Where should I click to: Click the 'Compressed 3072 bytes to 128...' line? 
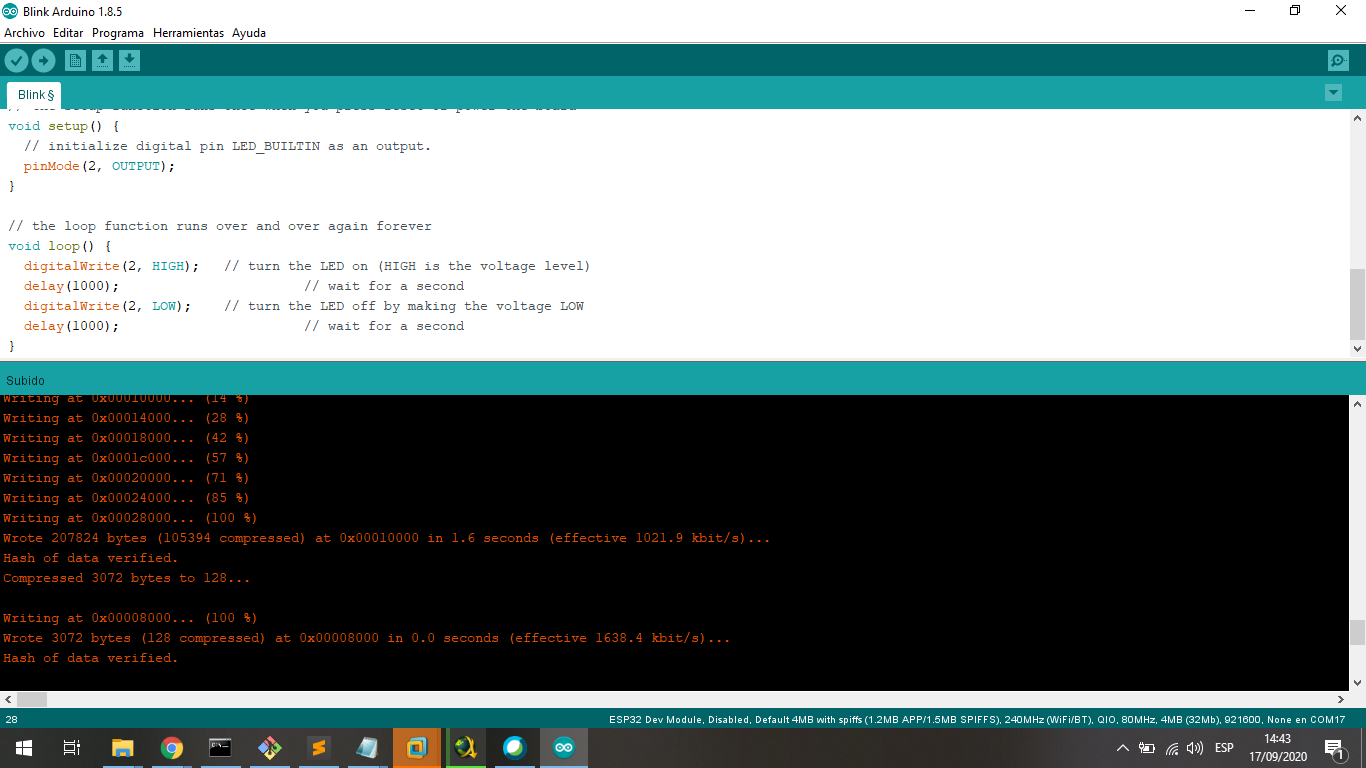click(x=127, y=578)
